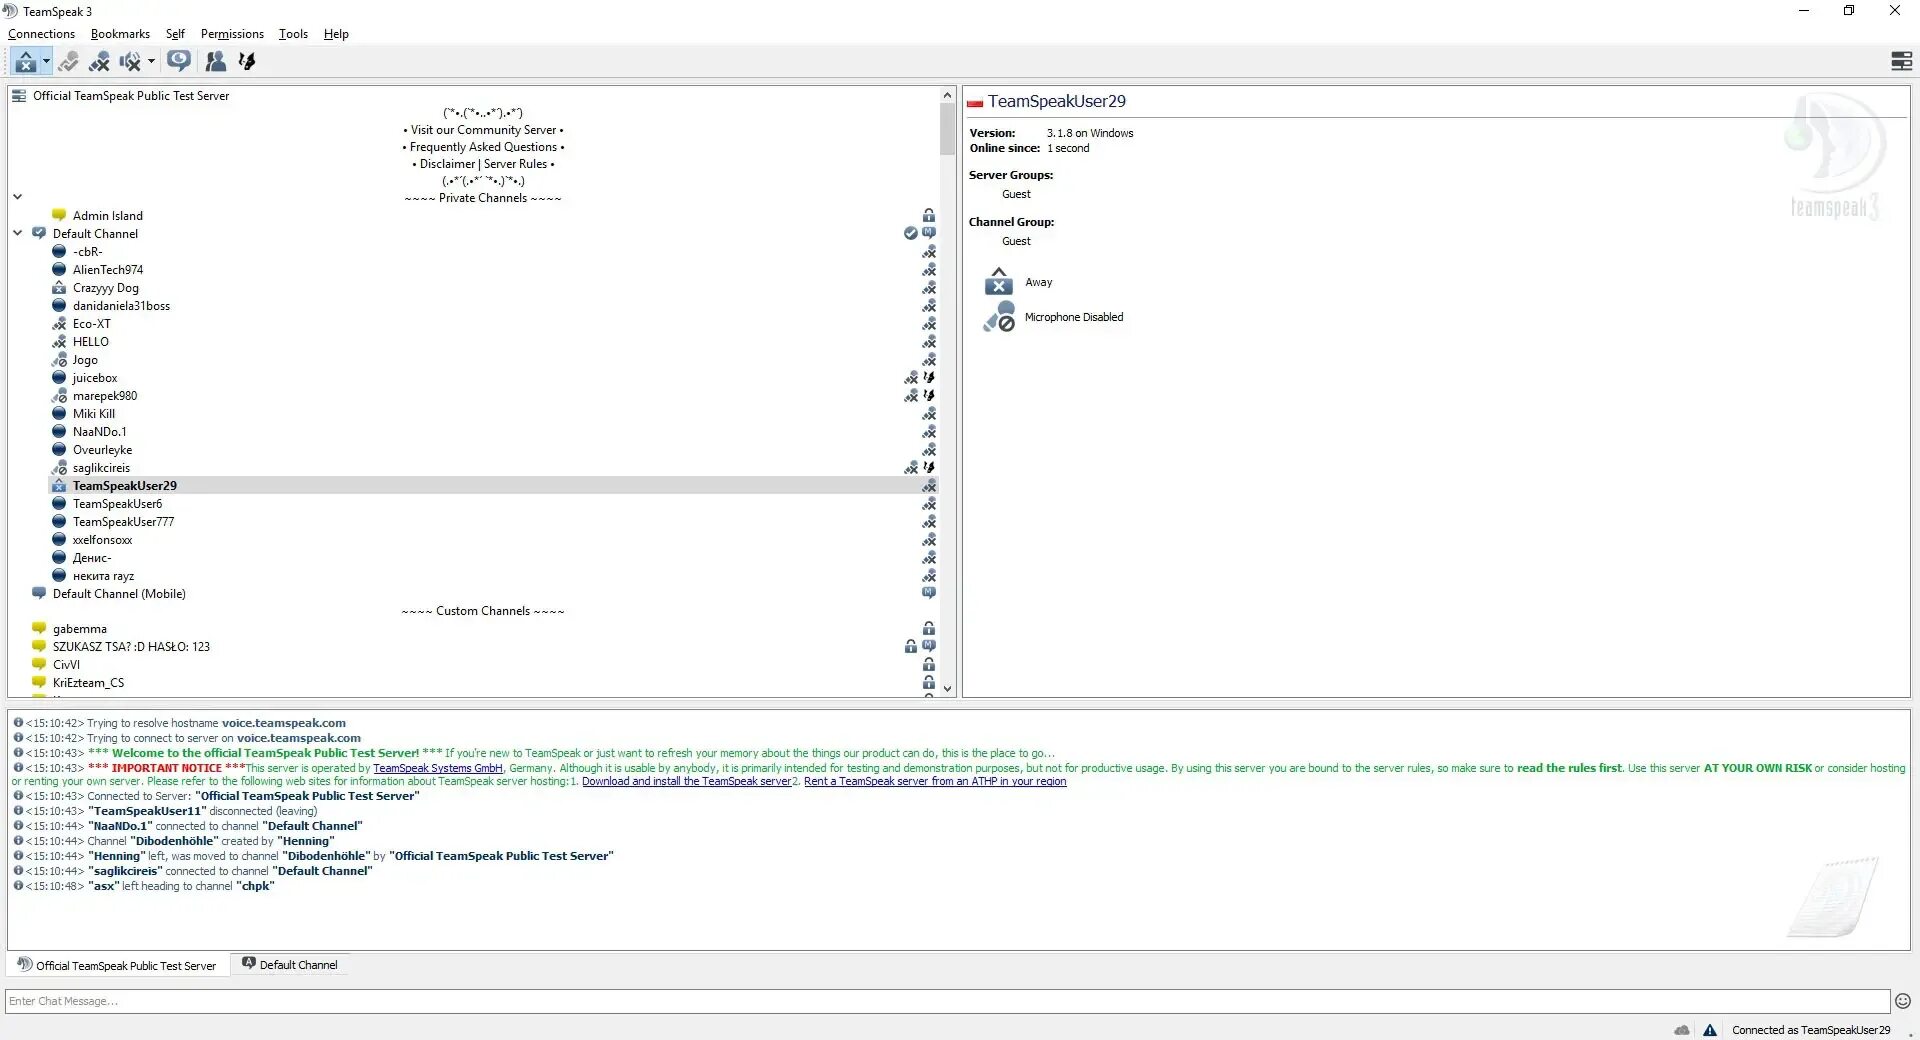Click the padlock icon on gabemma row
This screenshot has width=1920, height=1040.
(x=929, y=628)
